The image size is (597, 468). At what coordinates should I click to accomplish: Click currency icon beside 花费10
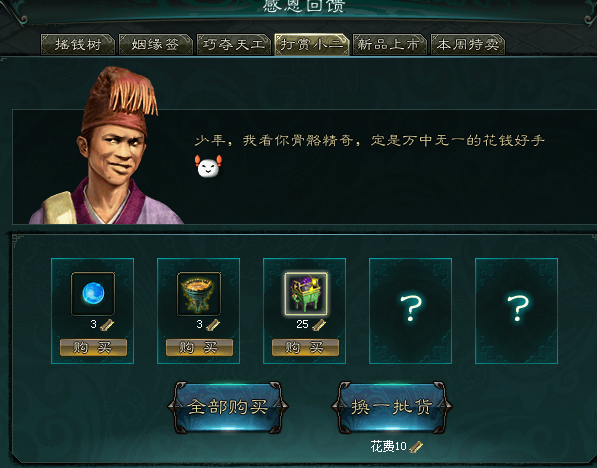pos(416,447)
